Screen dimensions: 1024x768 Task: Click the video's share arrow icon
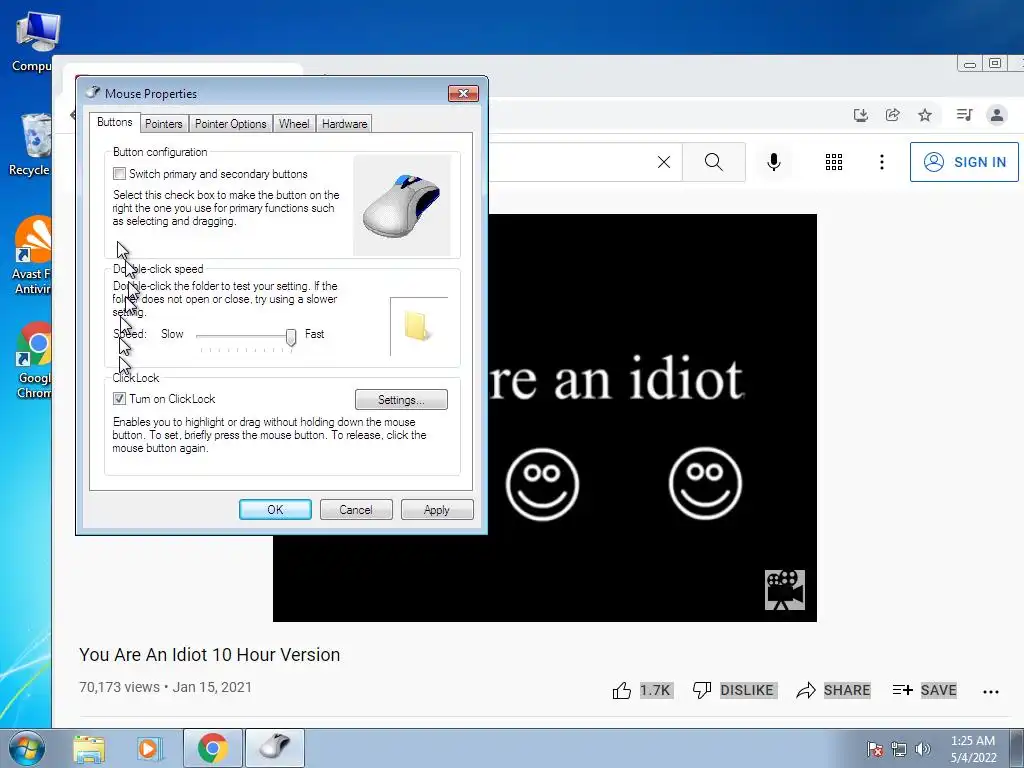click(807, 690)
